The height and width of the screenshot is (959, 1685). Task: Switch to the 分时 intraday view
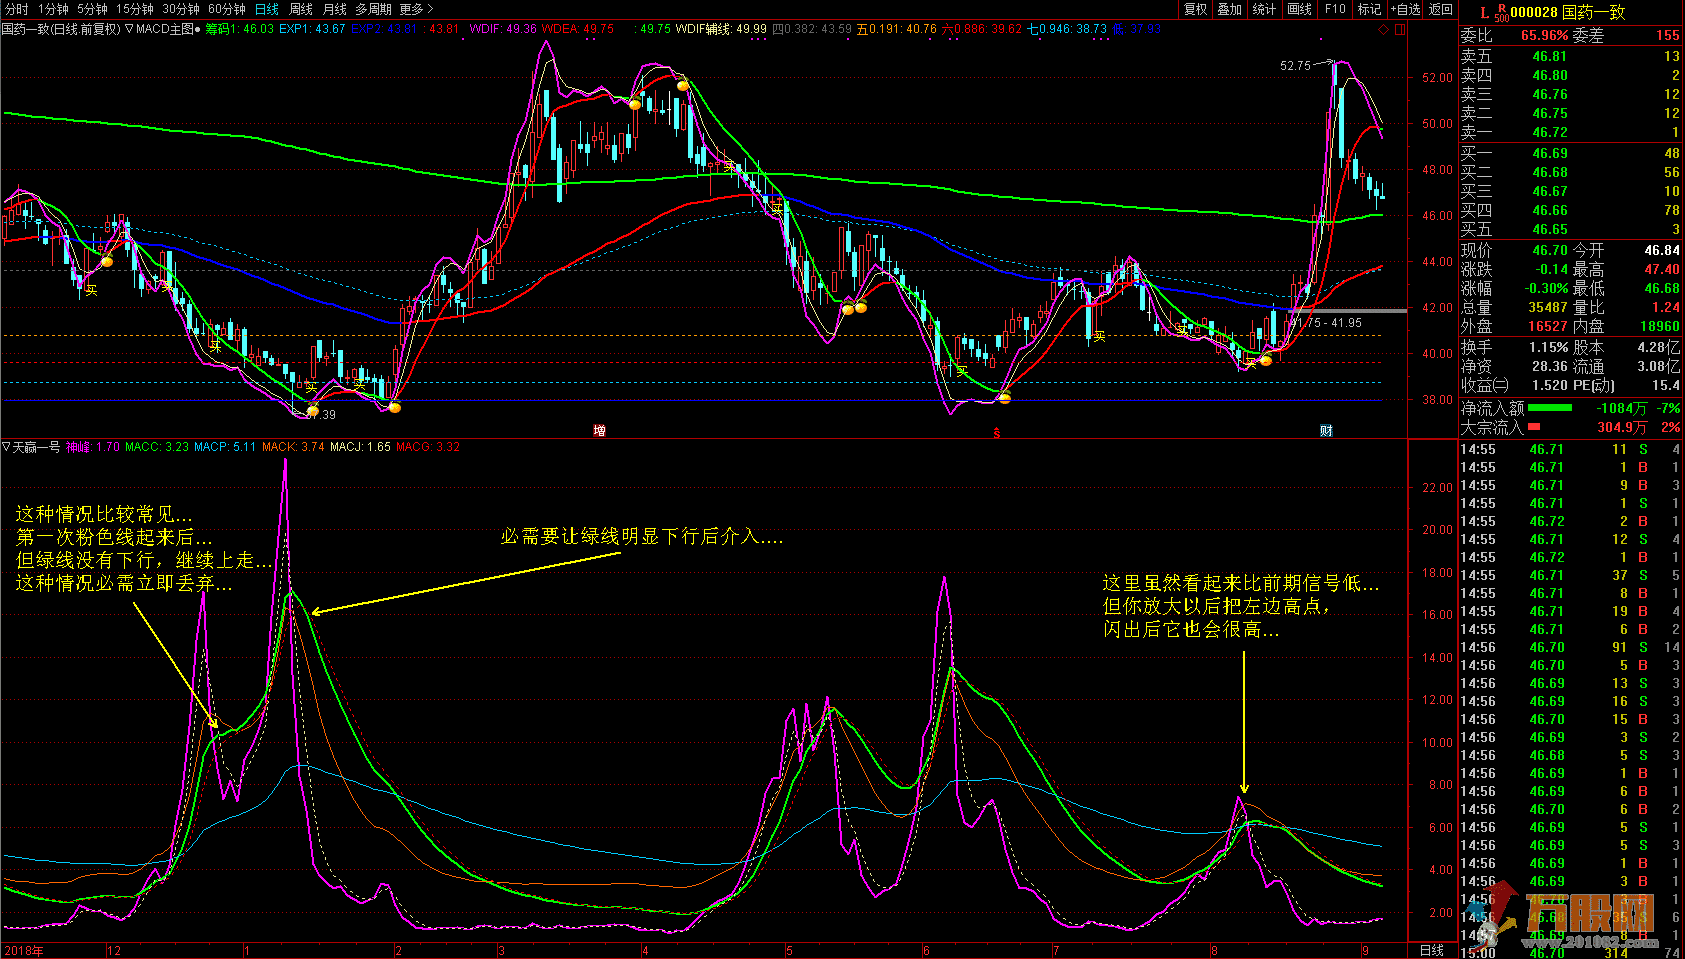[17, 9]
